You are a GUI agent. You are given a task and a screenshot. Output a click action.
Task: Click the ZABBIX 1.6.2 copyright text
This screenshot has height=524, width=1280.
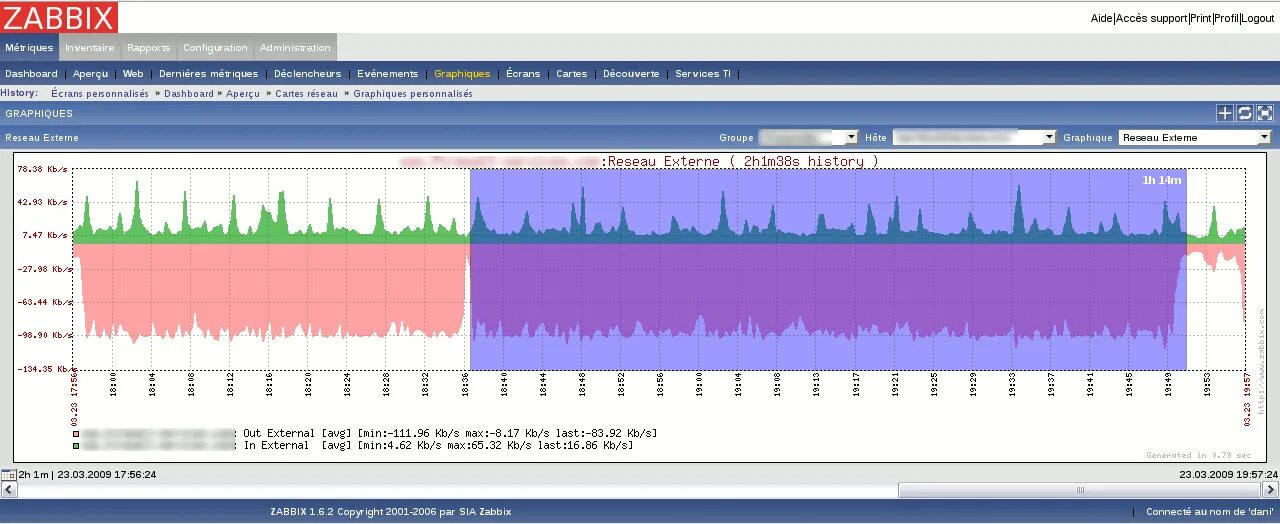[390, 511]
